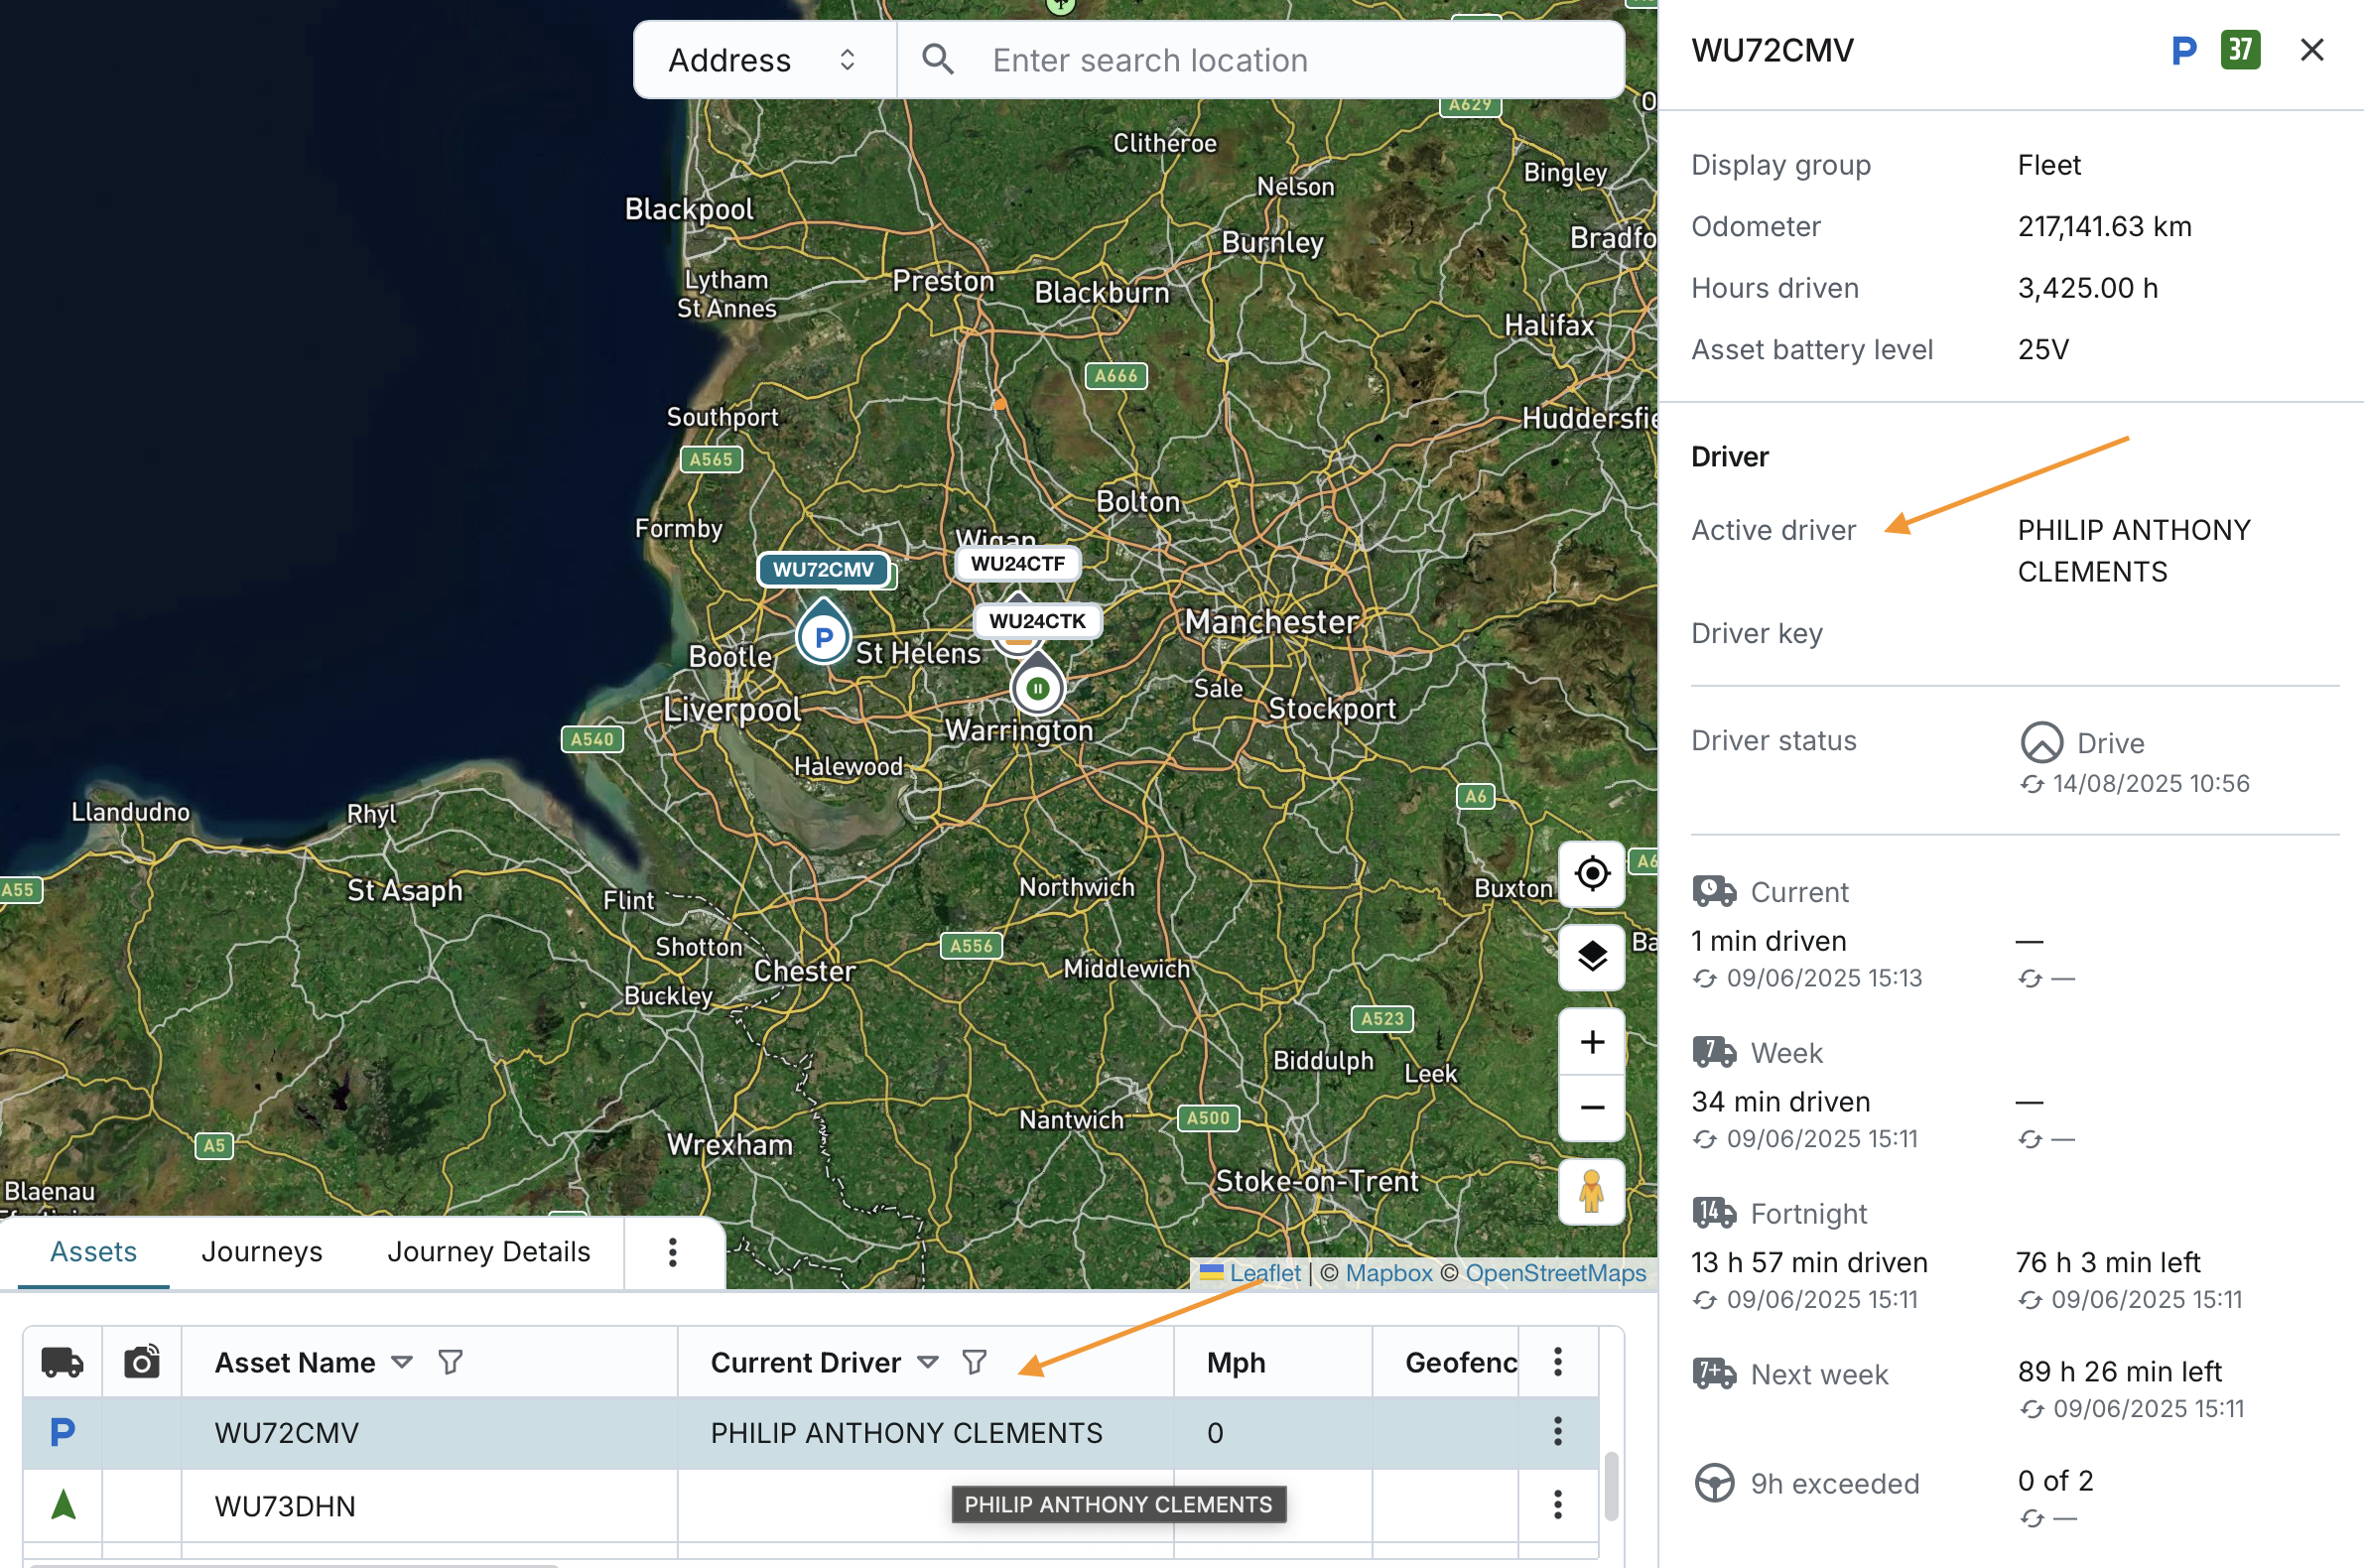Switch to the Journeys tab
Image resolution: width=2364 pixels, height=1568 pixels.
262,1252
